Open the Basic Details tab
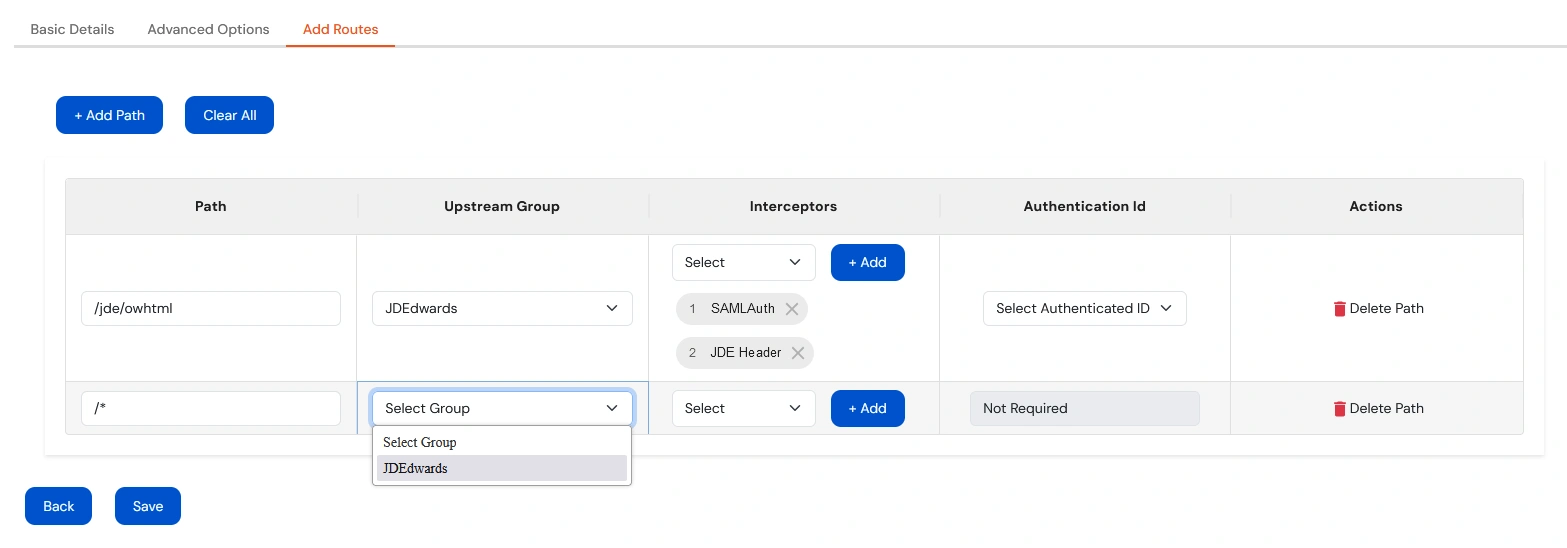This screenshot has width=1567, height=548. [x=72, y=29]
